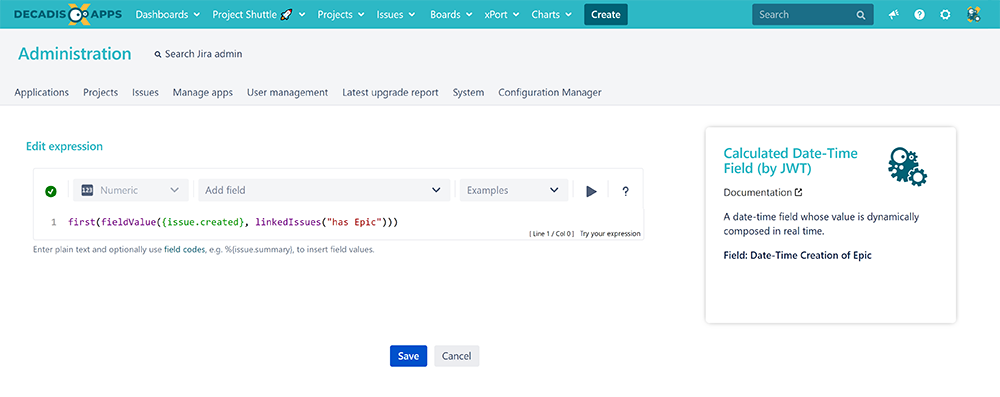Viewport: 1000px width, 397px height.
Task: Open the Latest upgrade report tab
Action: pos(390,93)
